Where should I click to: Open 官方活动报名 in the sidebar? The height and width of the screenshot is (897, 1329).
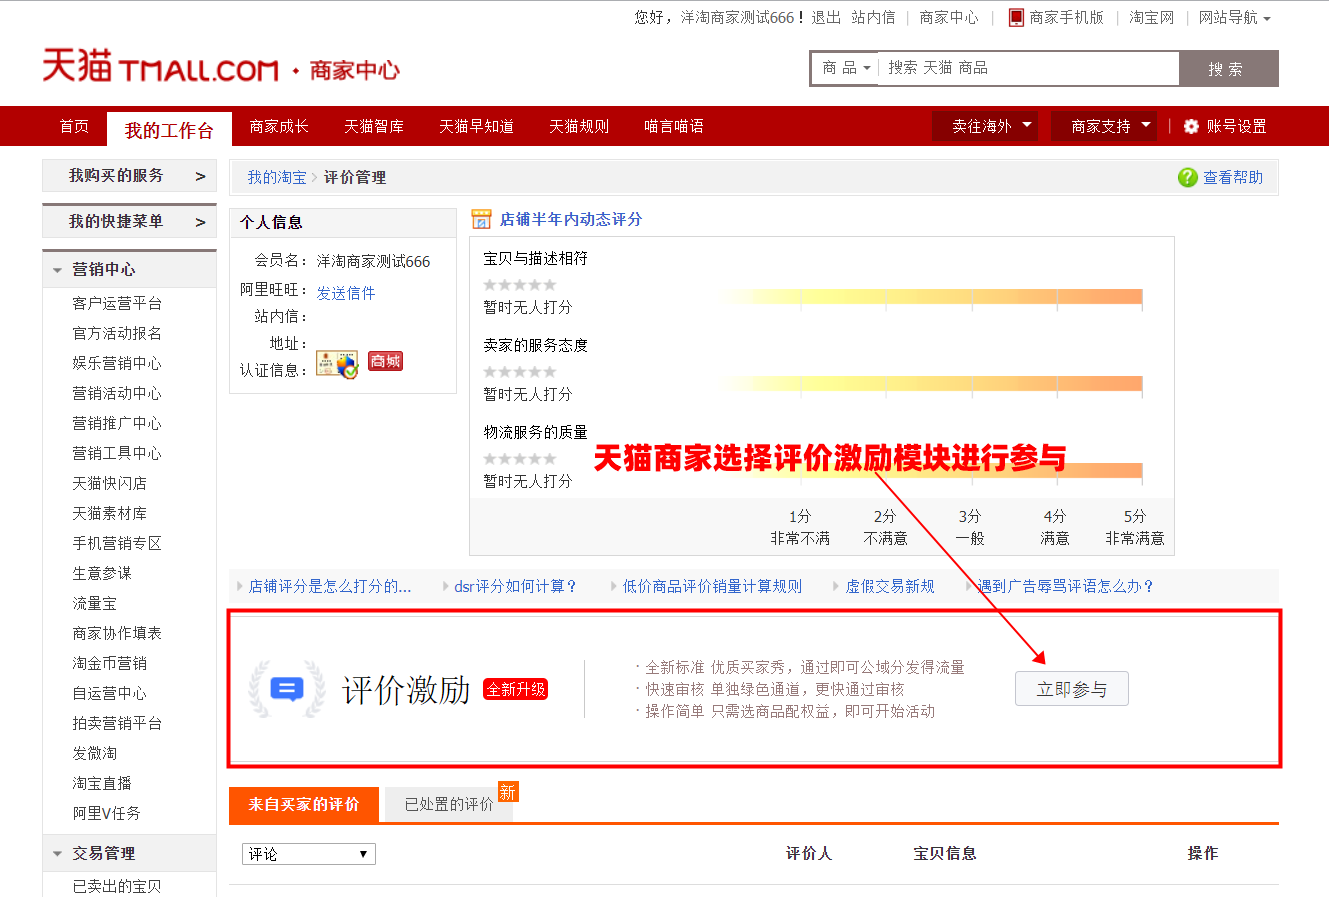[x=117, y=333]
